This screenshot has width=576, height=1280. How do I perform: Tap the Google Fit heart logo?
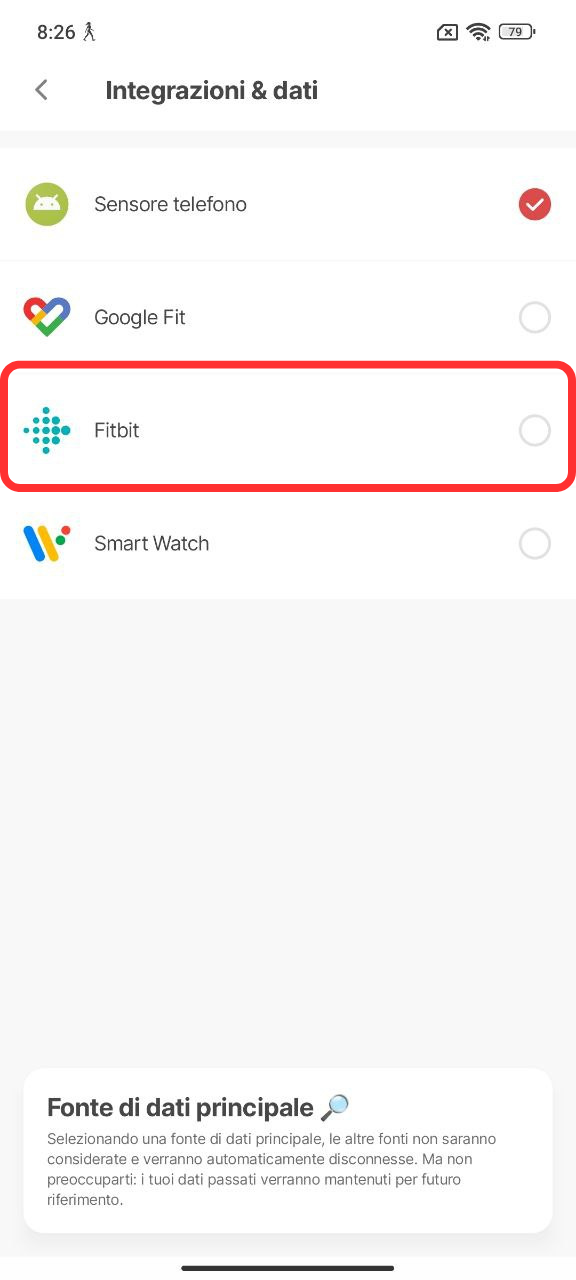click(47, 317)
